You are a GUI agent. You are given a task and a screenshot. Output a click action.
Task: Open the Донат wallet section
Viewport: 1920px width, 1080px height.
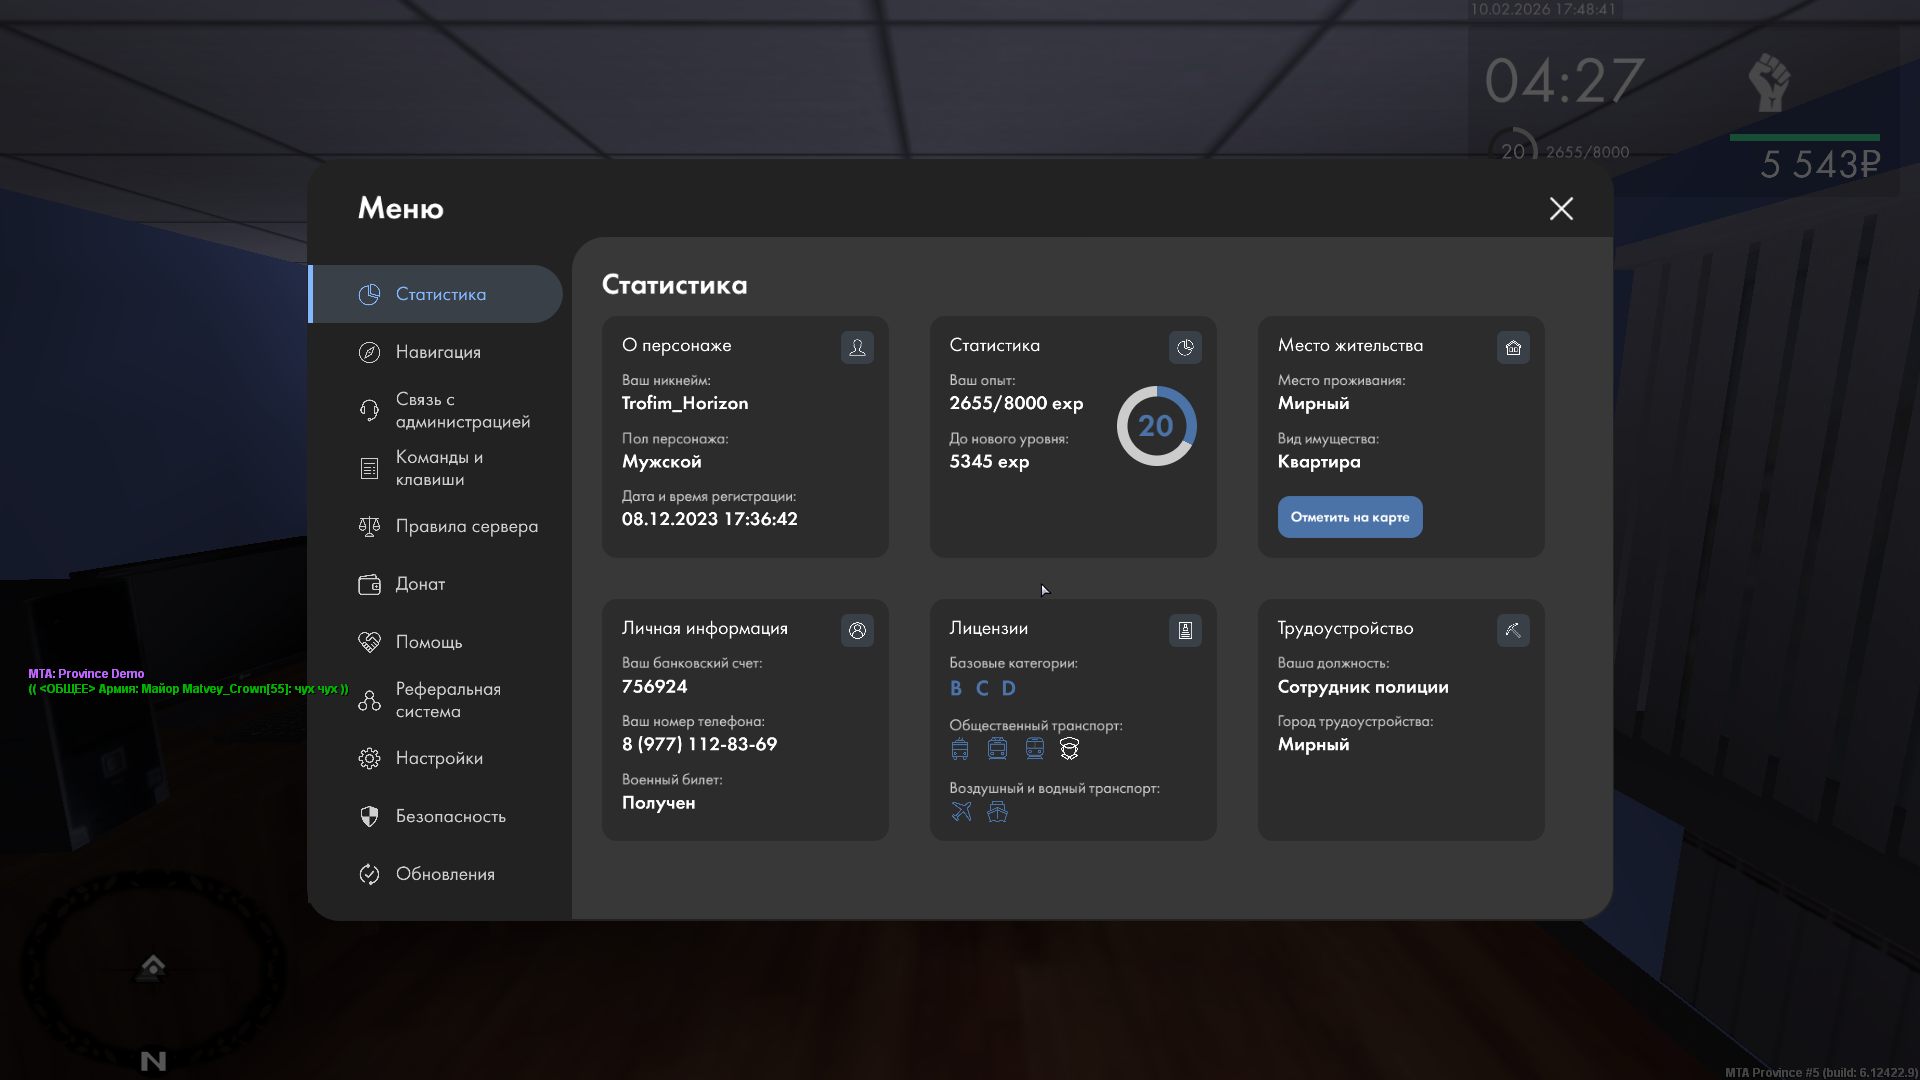coord(420,584)
